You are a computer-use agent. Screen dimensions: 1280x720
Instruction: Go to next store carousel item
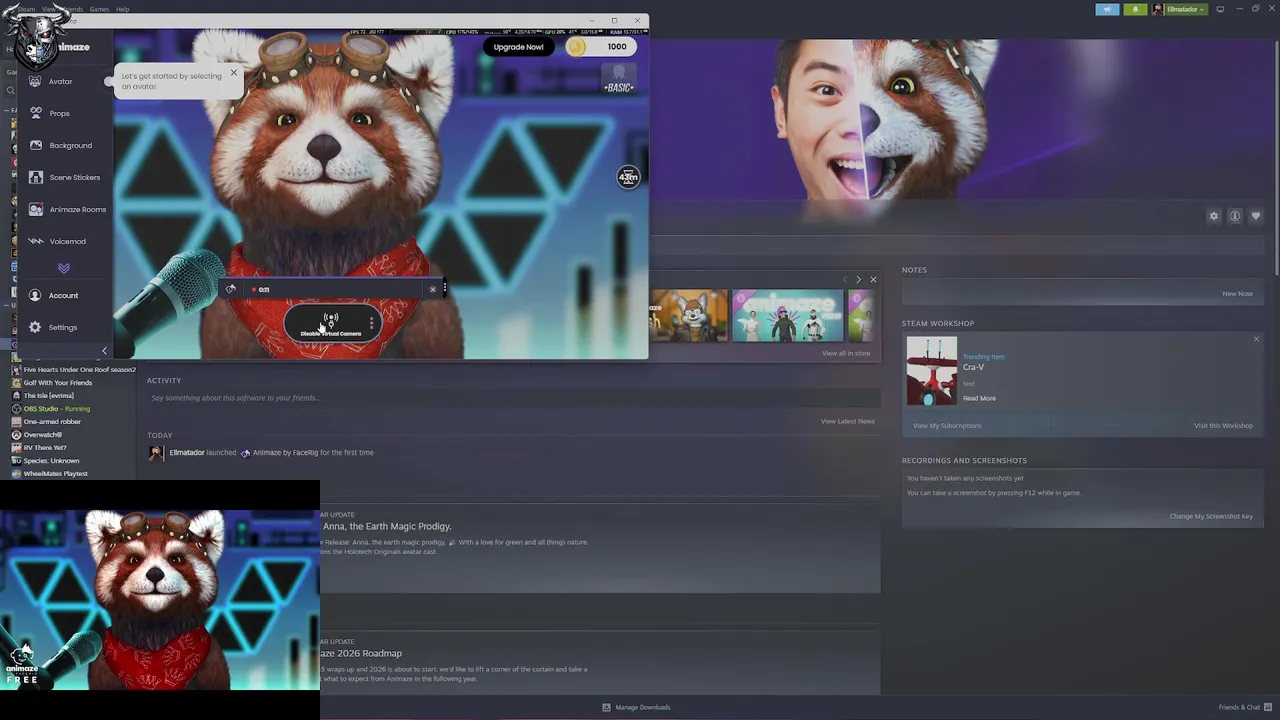coord(858,280)
